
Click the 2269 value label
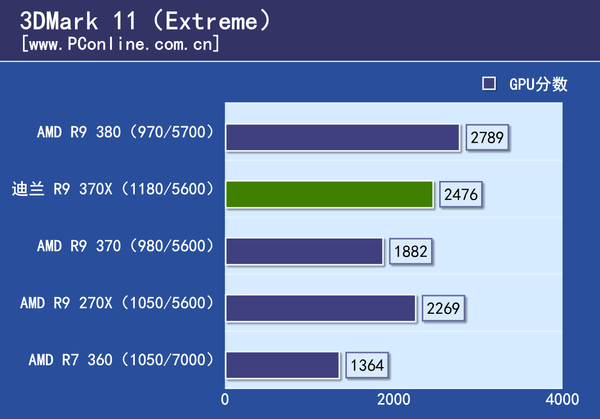click(x=443, y=308)
